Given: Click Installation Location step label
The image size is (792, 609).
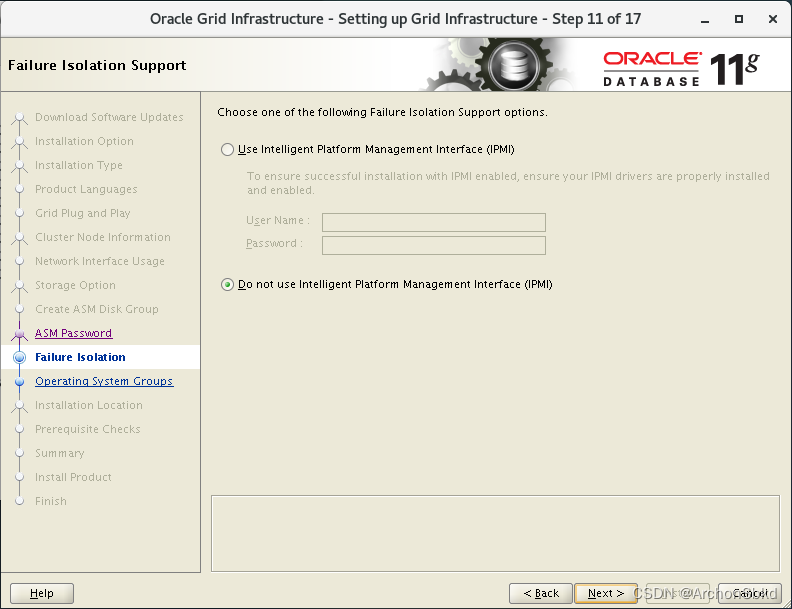Looking at the screenshot, I should click(89, 405).
